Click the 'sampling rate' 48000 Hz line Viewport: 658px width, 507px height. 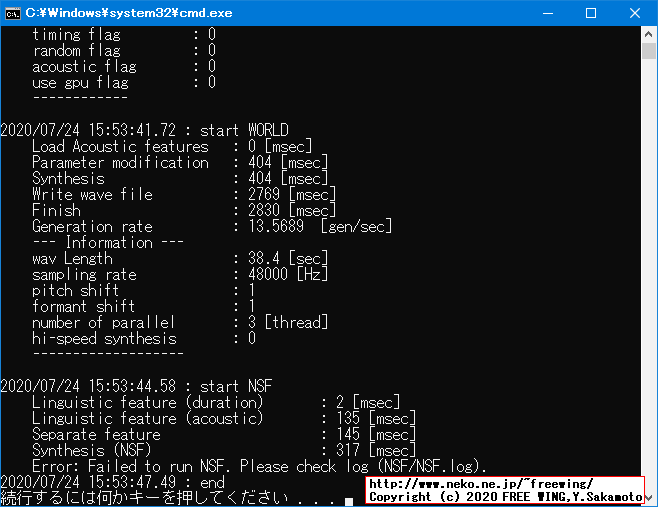click(x=179, y=274)
